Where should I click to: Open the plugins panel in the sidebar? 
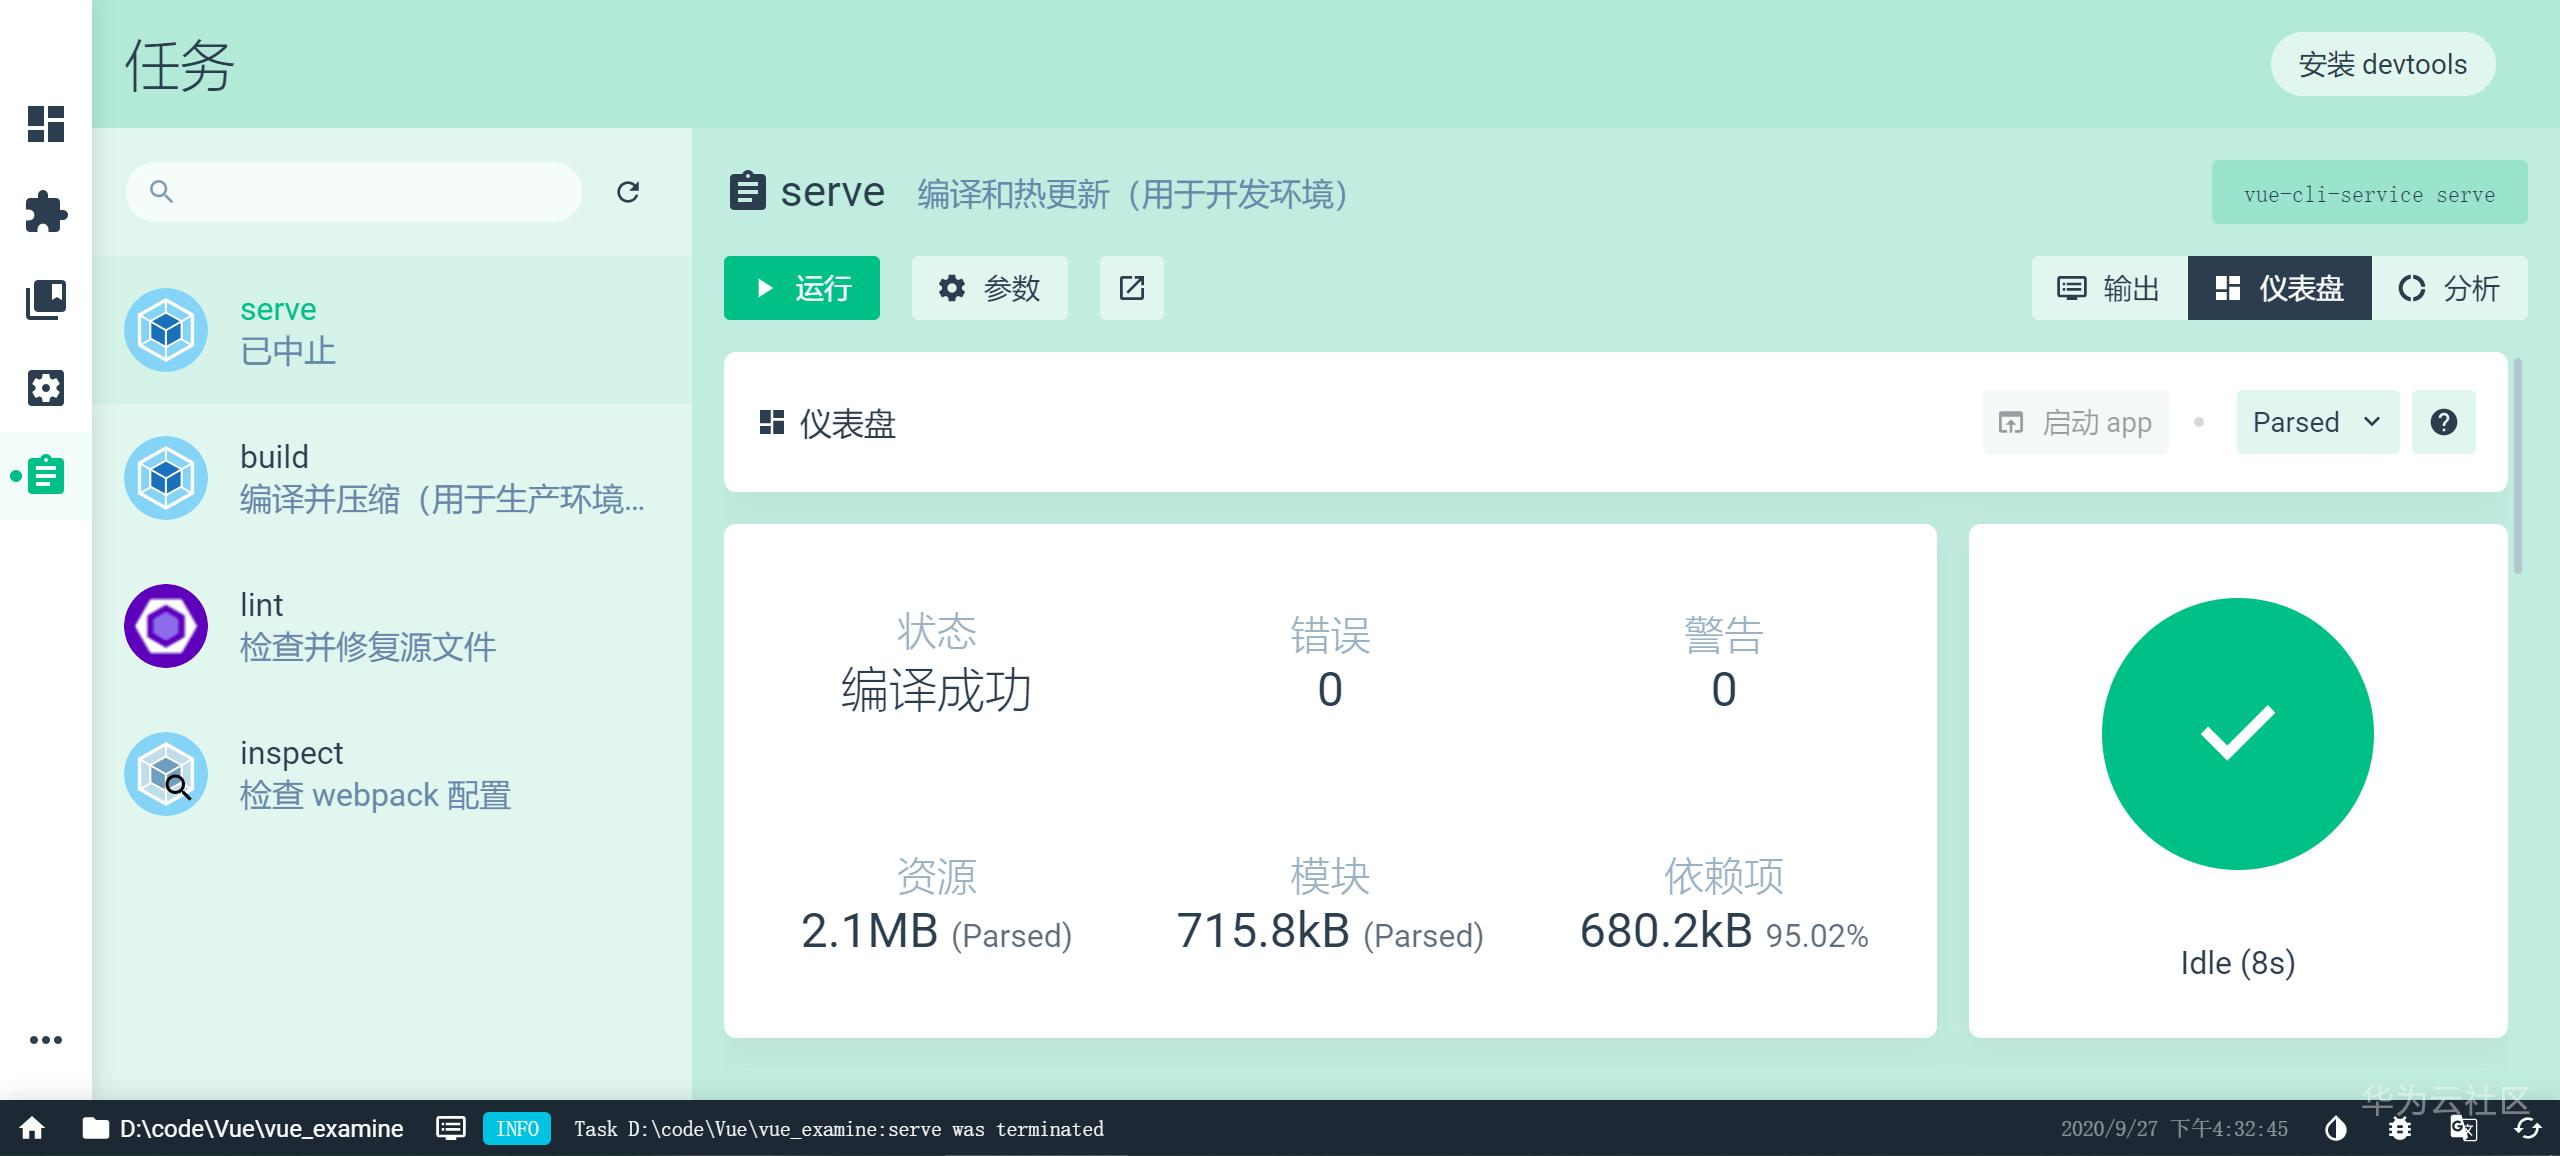(x=44, y=212)
